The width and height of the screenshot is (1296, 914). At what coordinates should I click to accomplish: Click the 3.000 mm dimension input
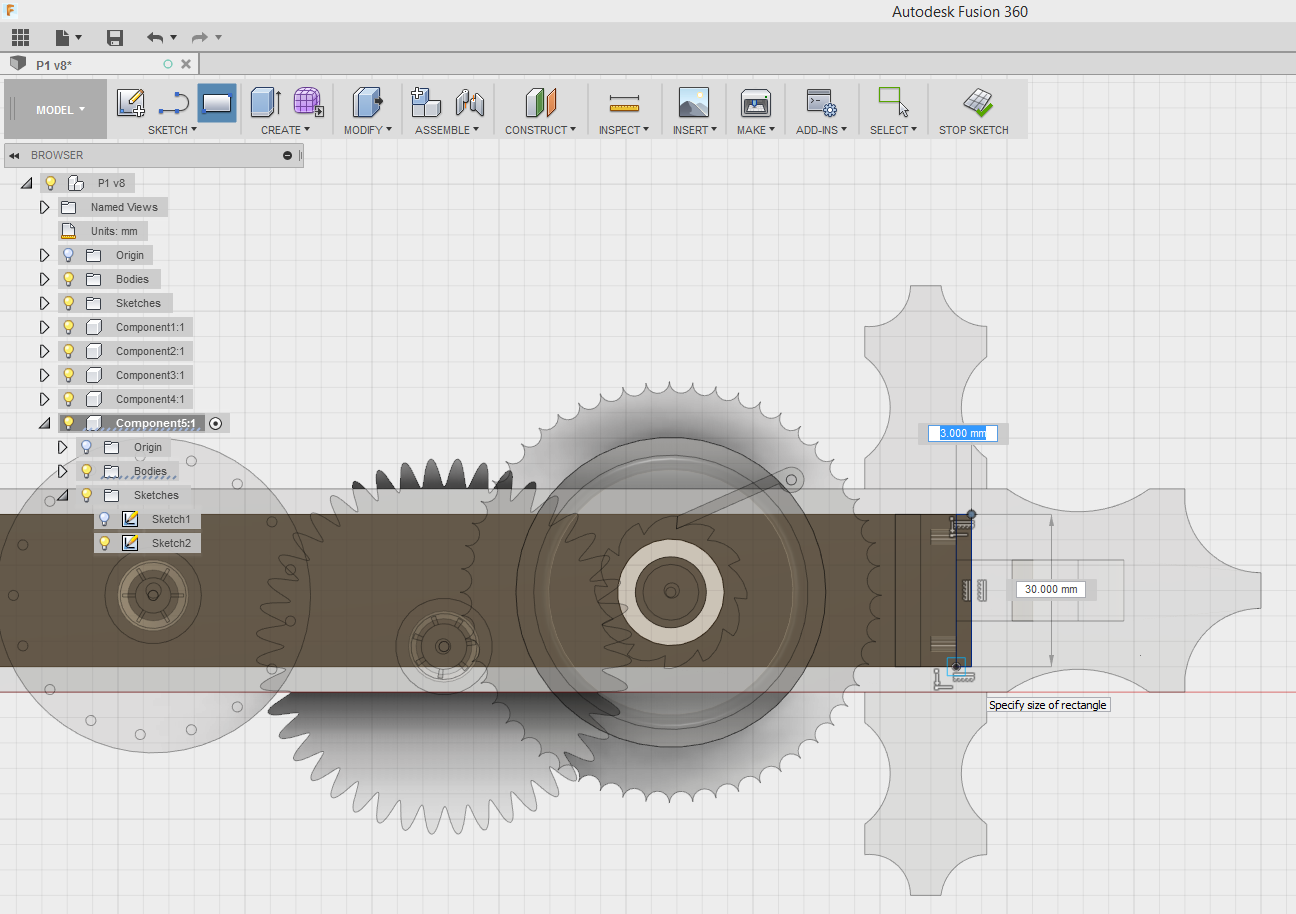coord(963,433)
